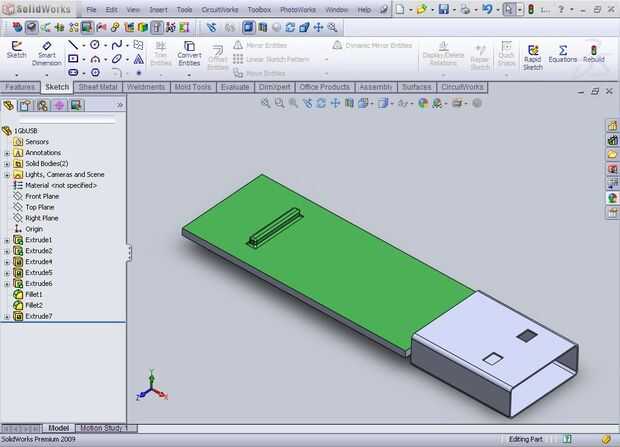Click the Print icon in title bar
Image resolution: width=620 pixels, height=447 pixels.
(465, 9)
